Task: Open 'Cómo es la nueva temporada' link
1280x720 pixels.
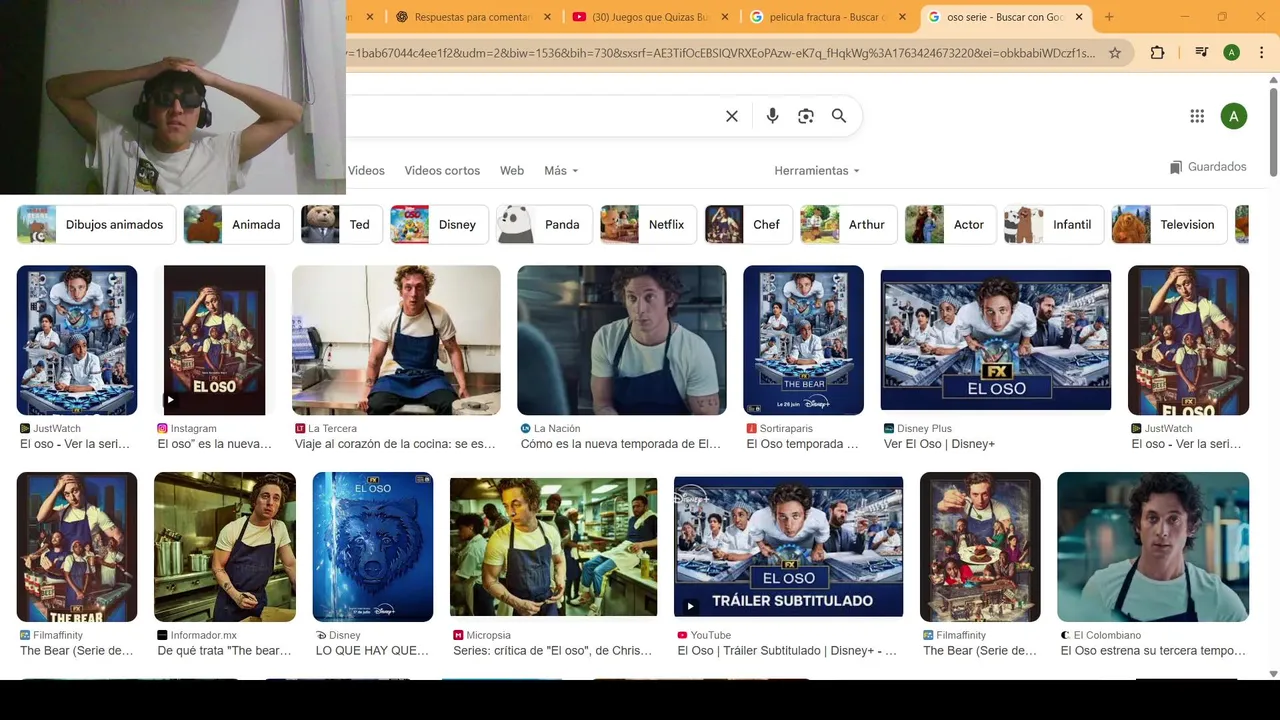Action: [620, 444]
